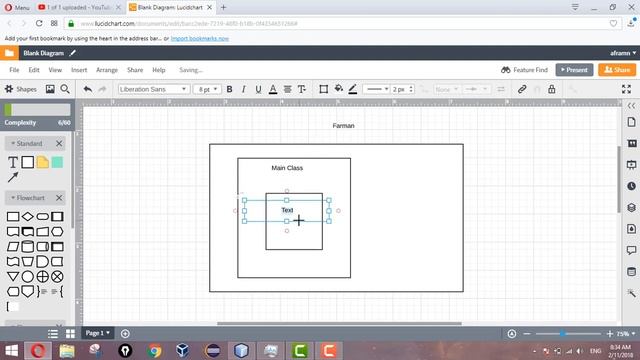Click the undo arrow
This screenshot has width=640, height=360.
pos(87,89)
